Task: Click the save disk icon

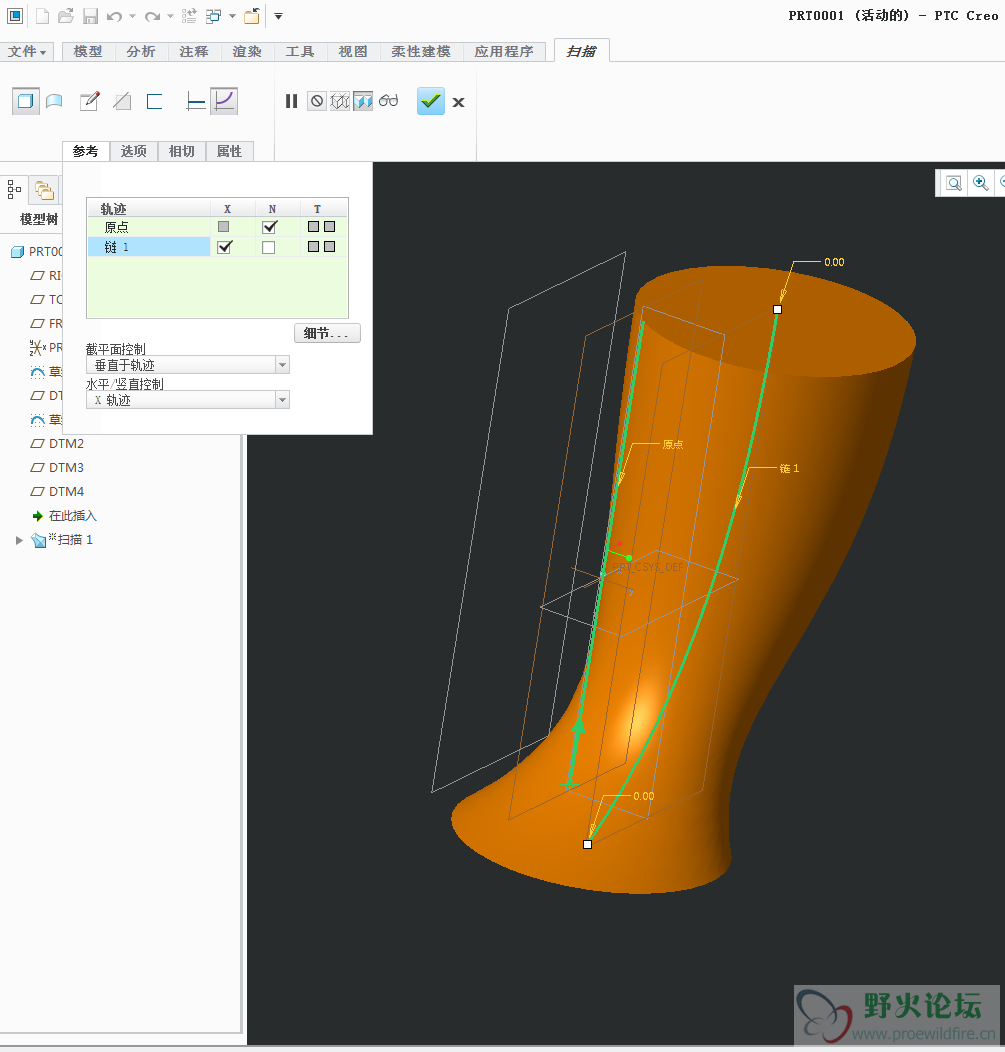Action: [90, 16]
